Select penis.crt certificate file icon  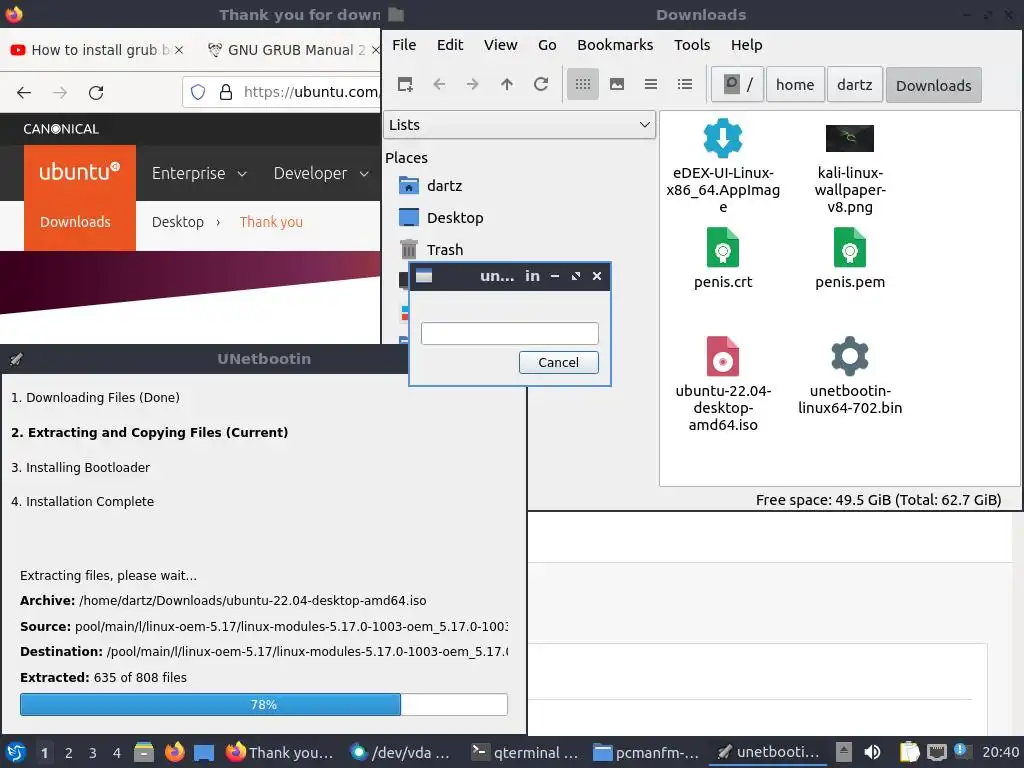[x=722, y=248]
